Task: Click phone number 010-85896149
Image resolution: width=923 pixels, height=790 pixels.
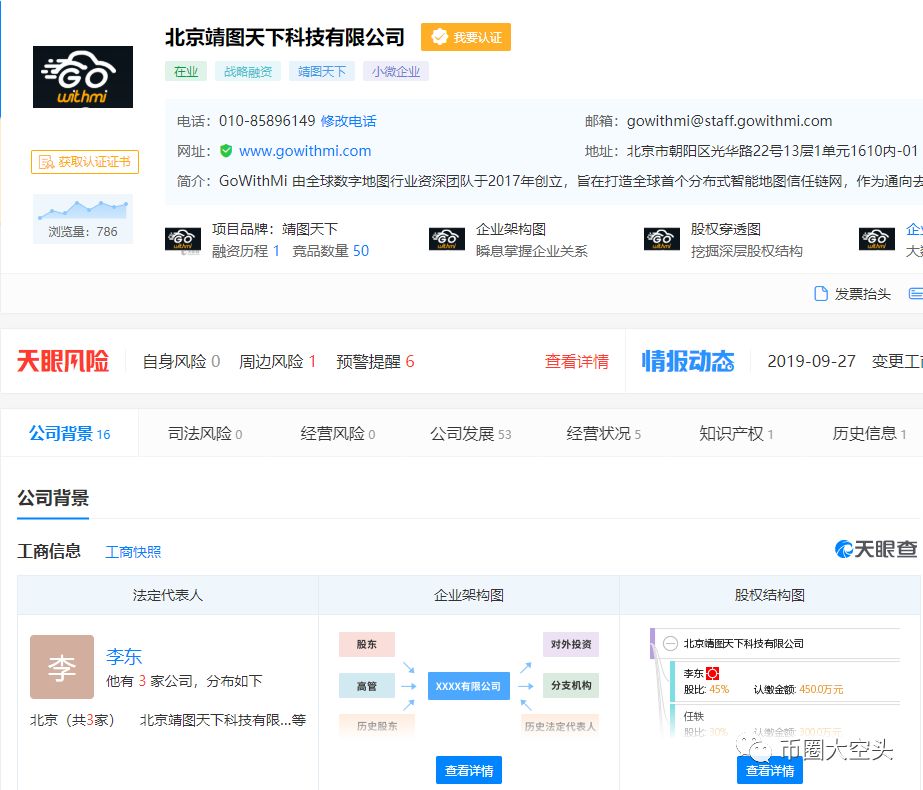Action: pos(267,121)
